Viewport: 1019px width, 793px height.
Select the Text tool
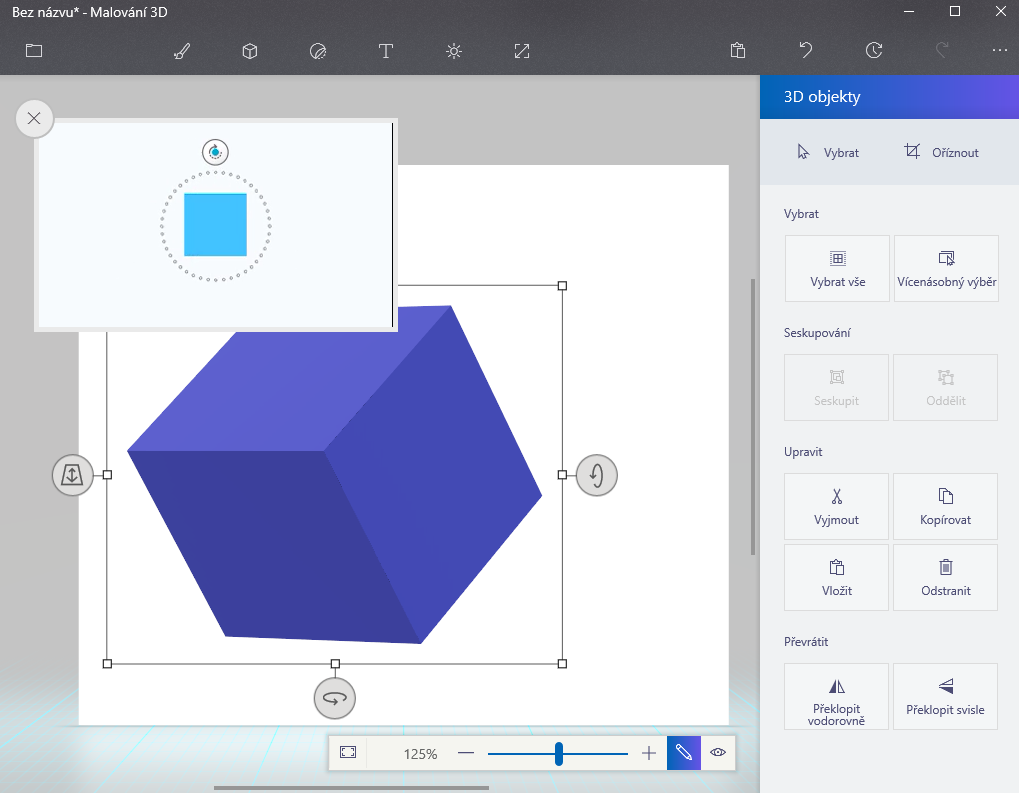(385, 51)
